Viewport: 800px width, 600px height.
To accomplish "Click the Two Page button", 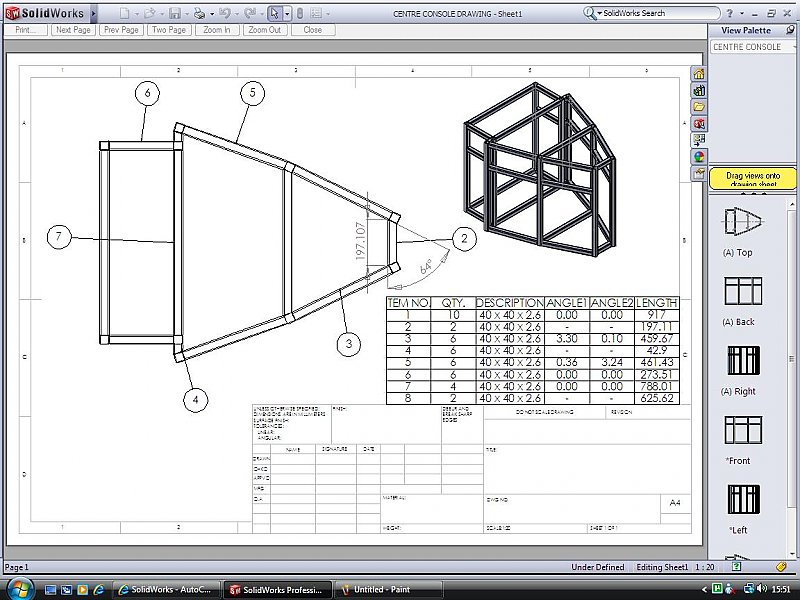I will [x=169, y=30].
